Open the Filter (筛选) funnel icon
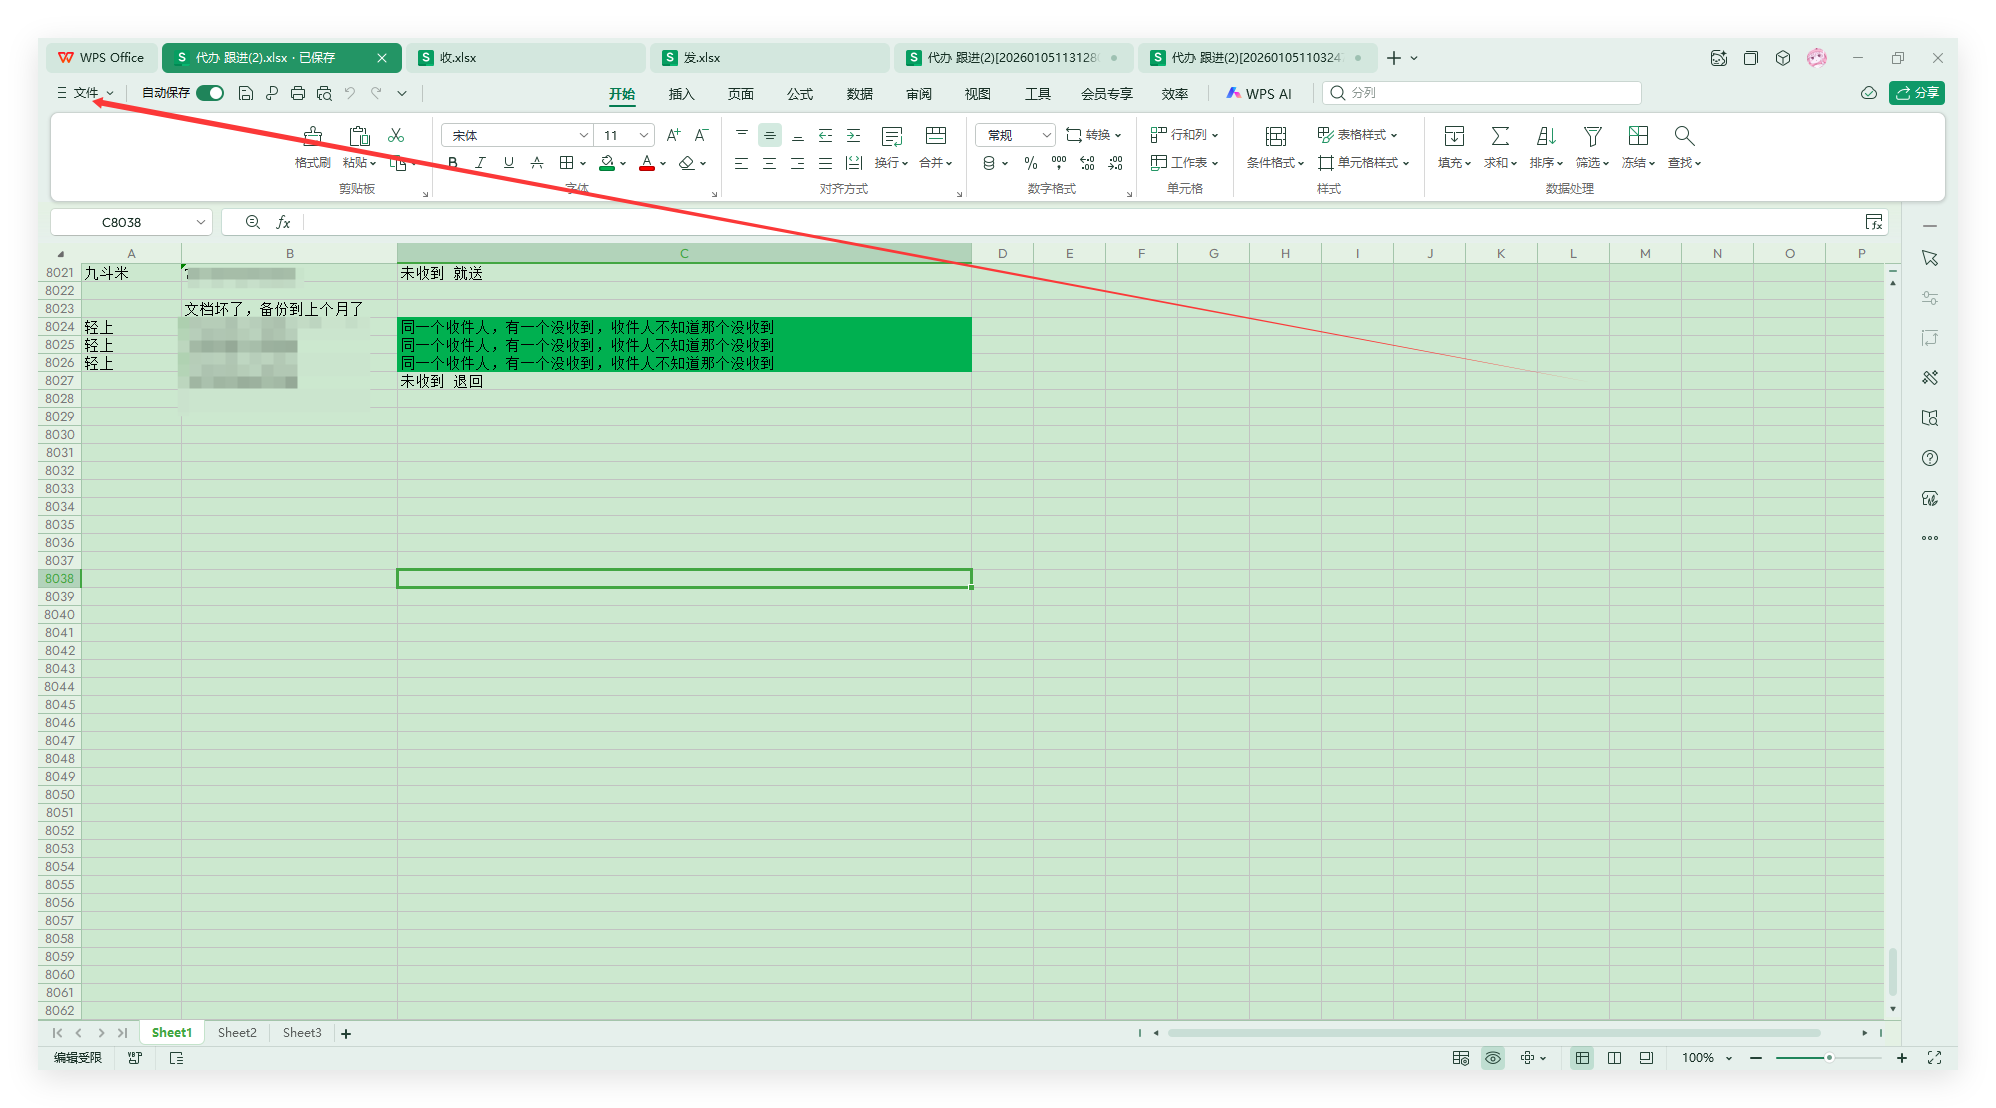This screenshot has height=1108, width=1996. pos(1592,136)
